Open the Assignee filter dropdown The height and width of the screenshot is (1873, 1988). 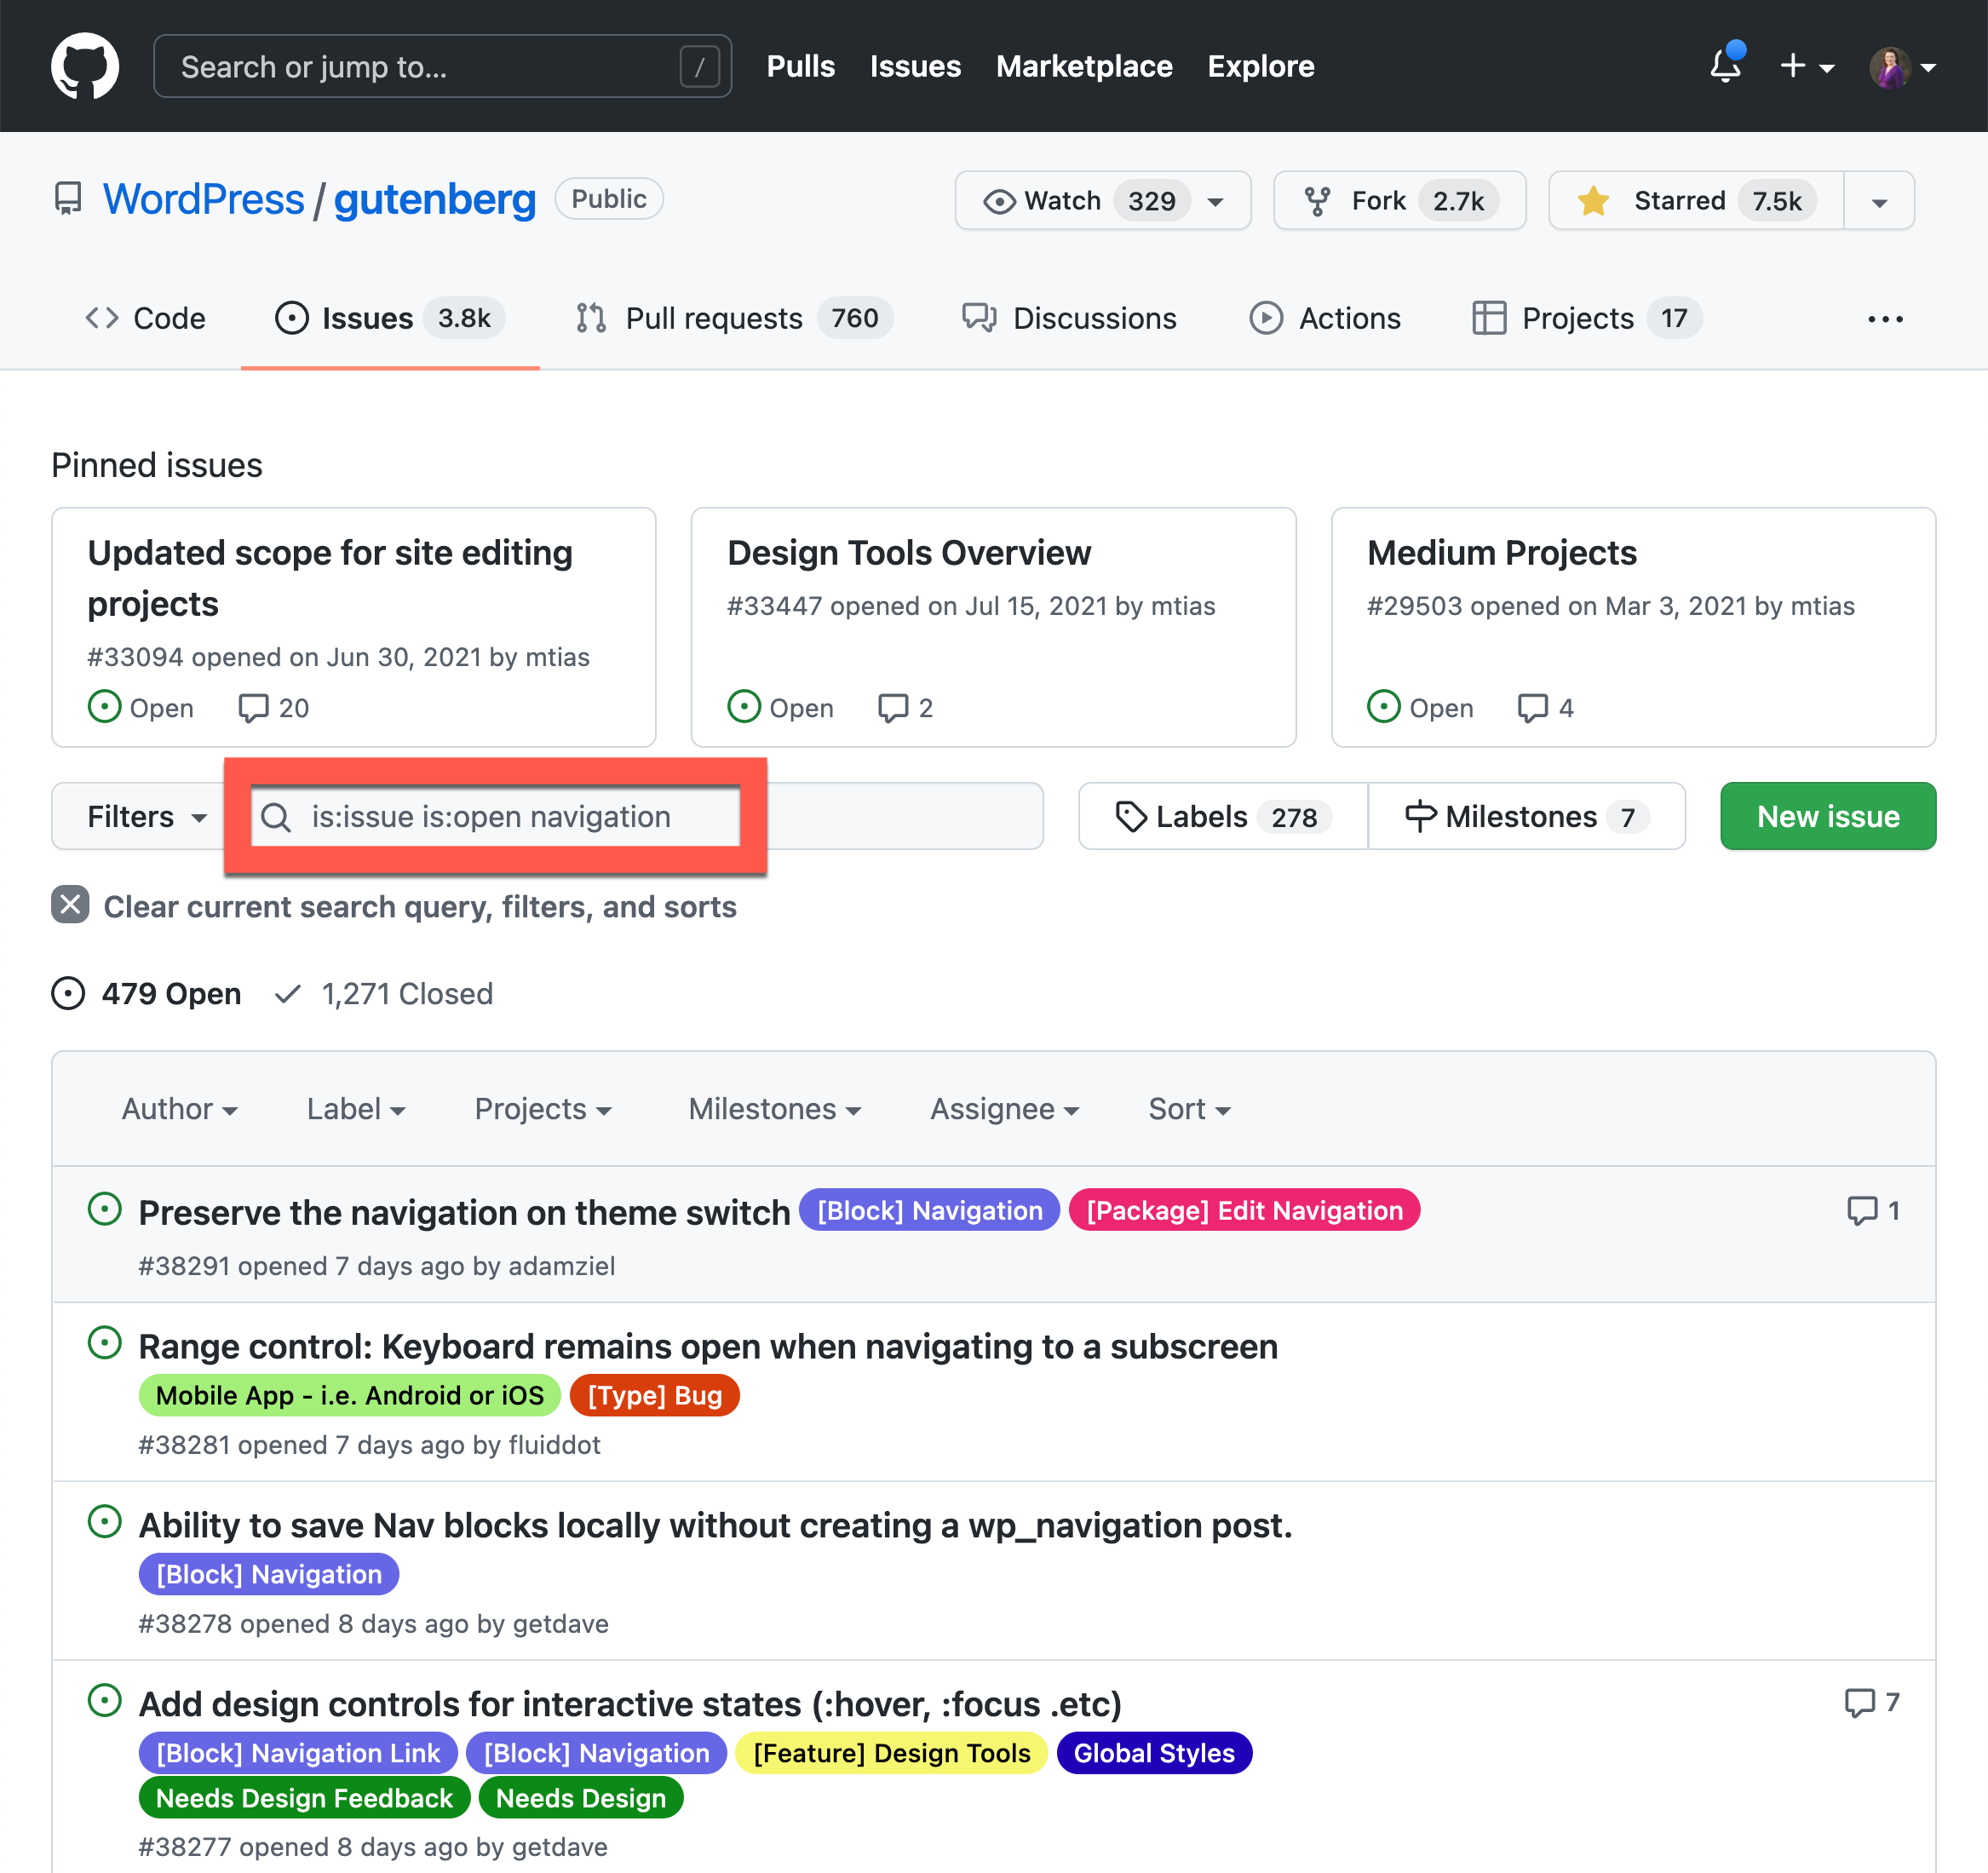click(1005, 1108)
